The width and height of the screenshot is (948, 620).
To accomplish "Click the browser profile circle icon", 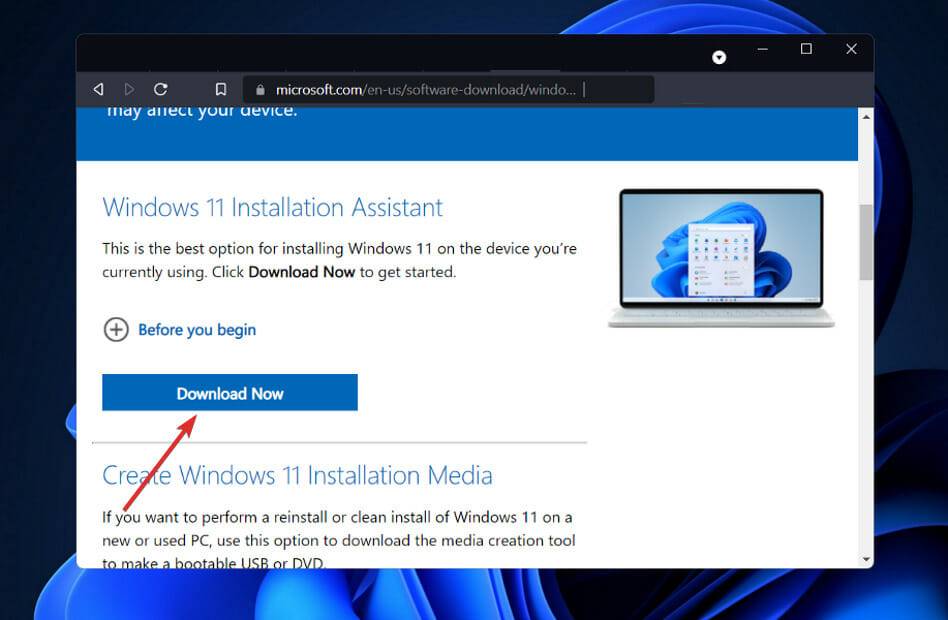I will (719, 57).
